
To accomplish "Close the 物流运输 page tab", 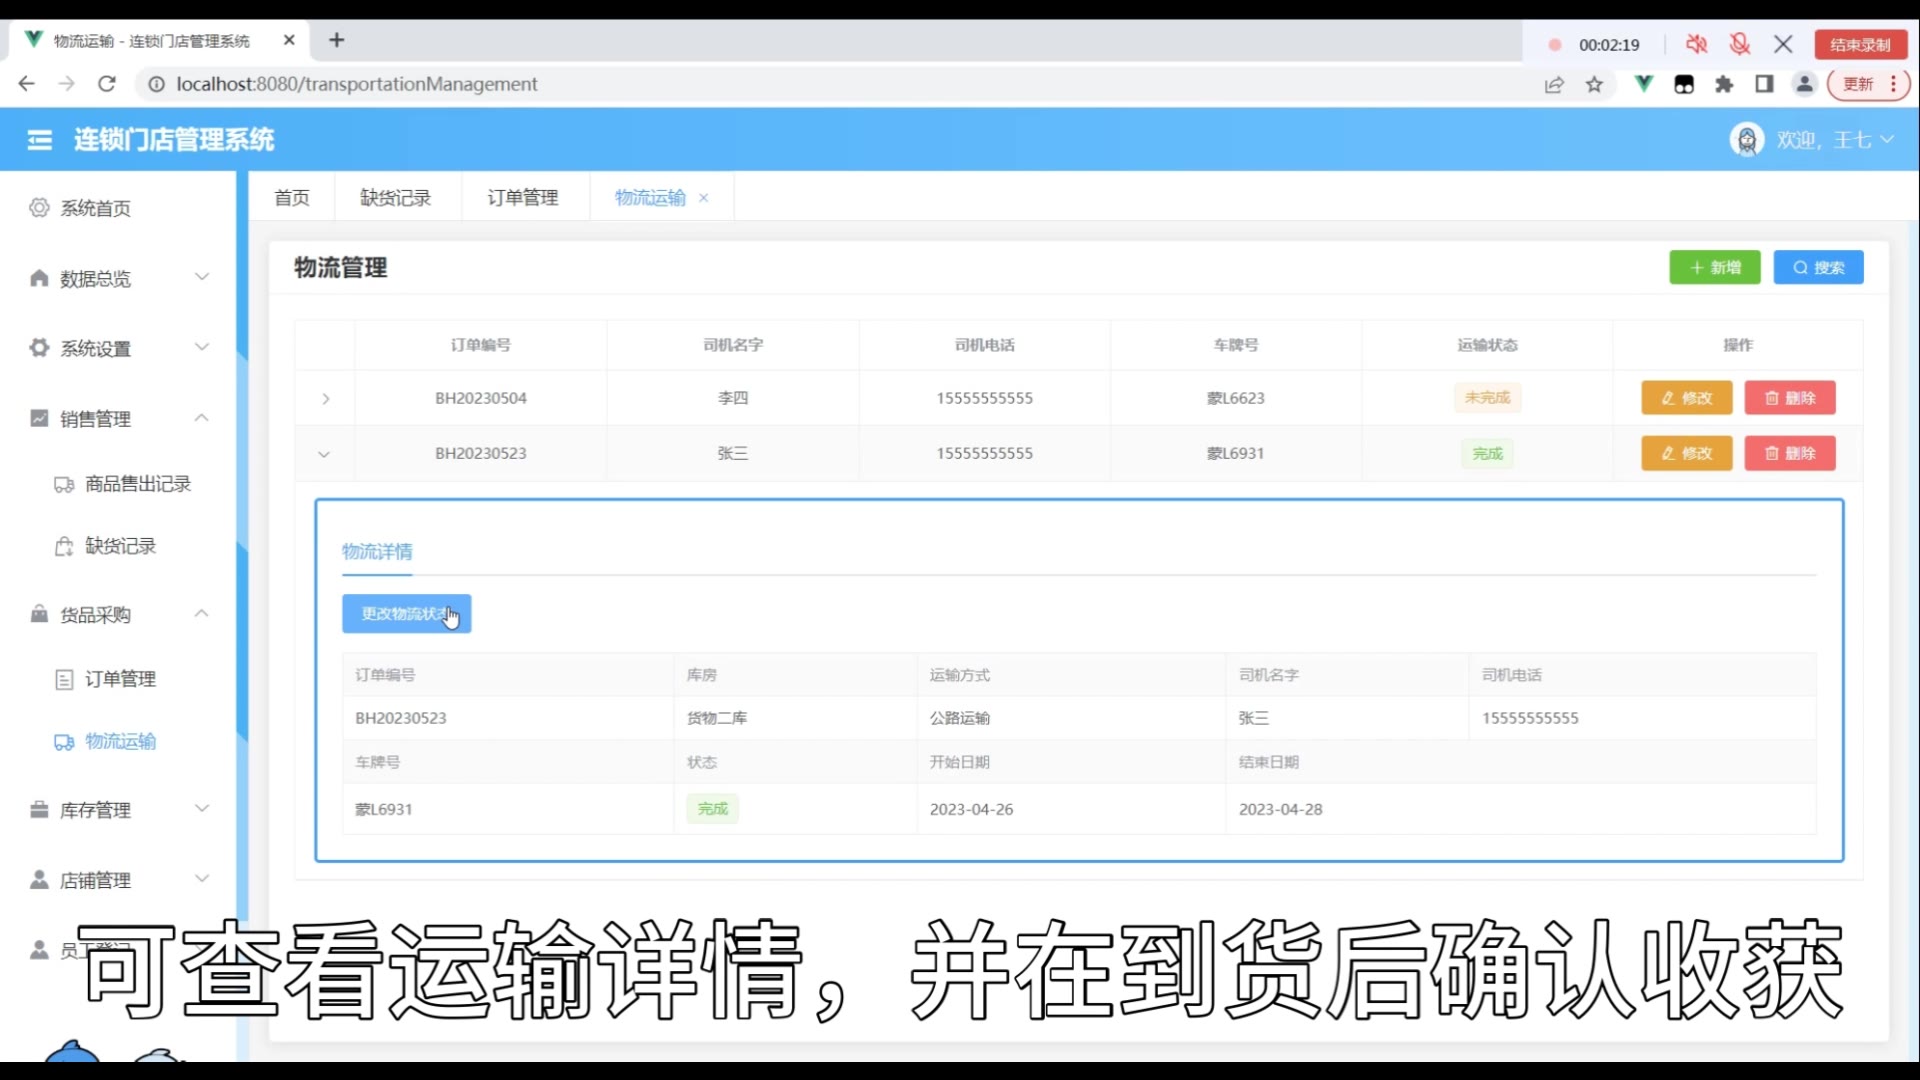I will tap(704, 198).
